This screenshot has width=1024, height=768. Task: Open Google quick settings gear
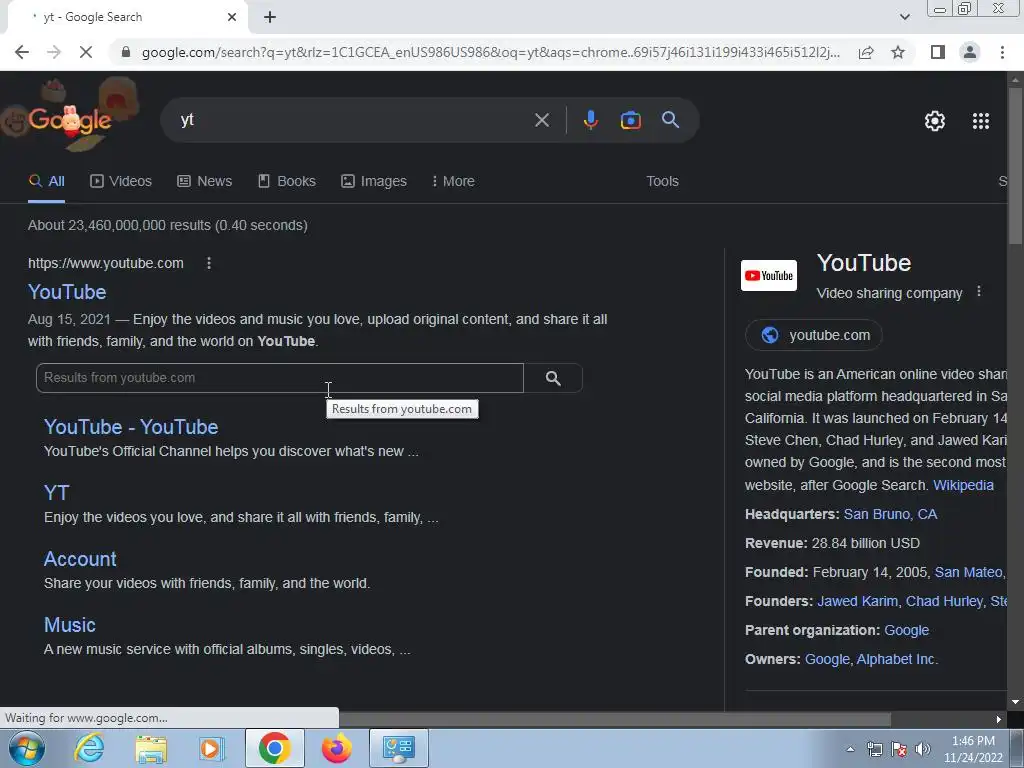pos(935,121)
